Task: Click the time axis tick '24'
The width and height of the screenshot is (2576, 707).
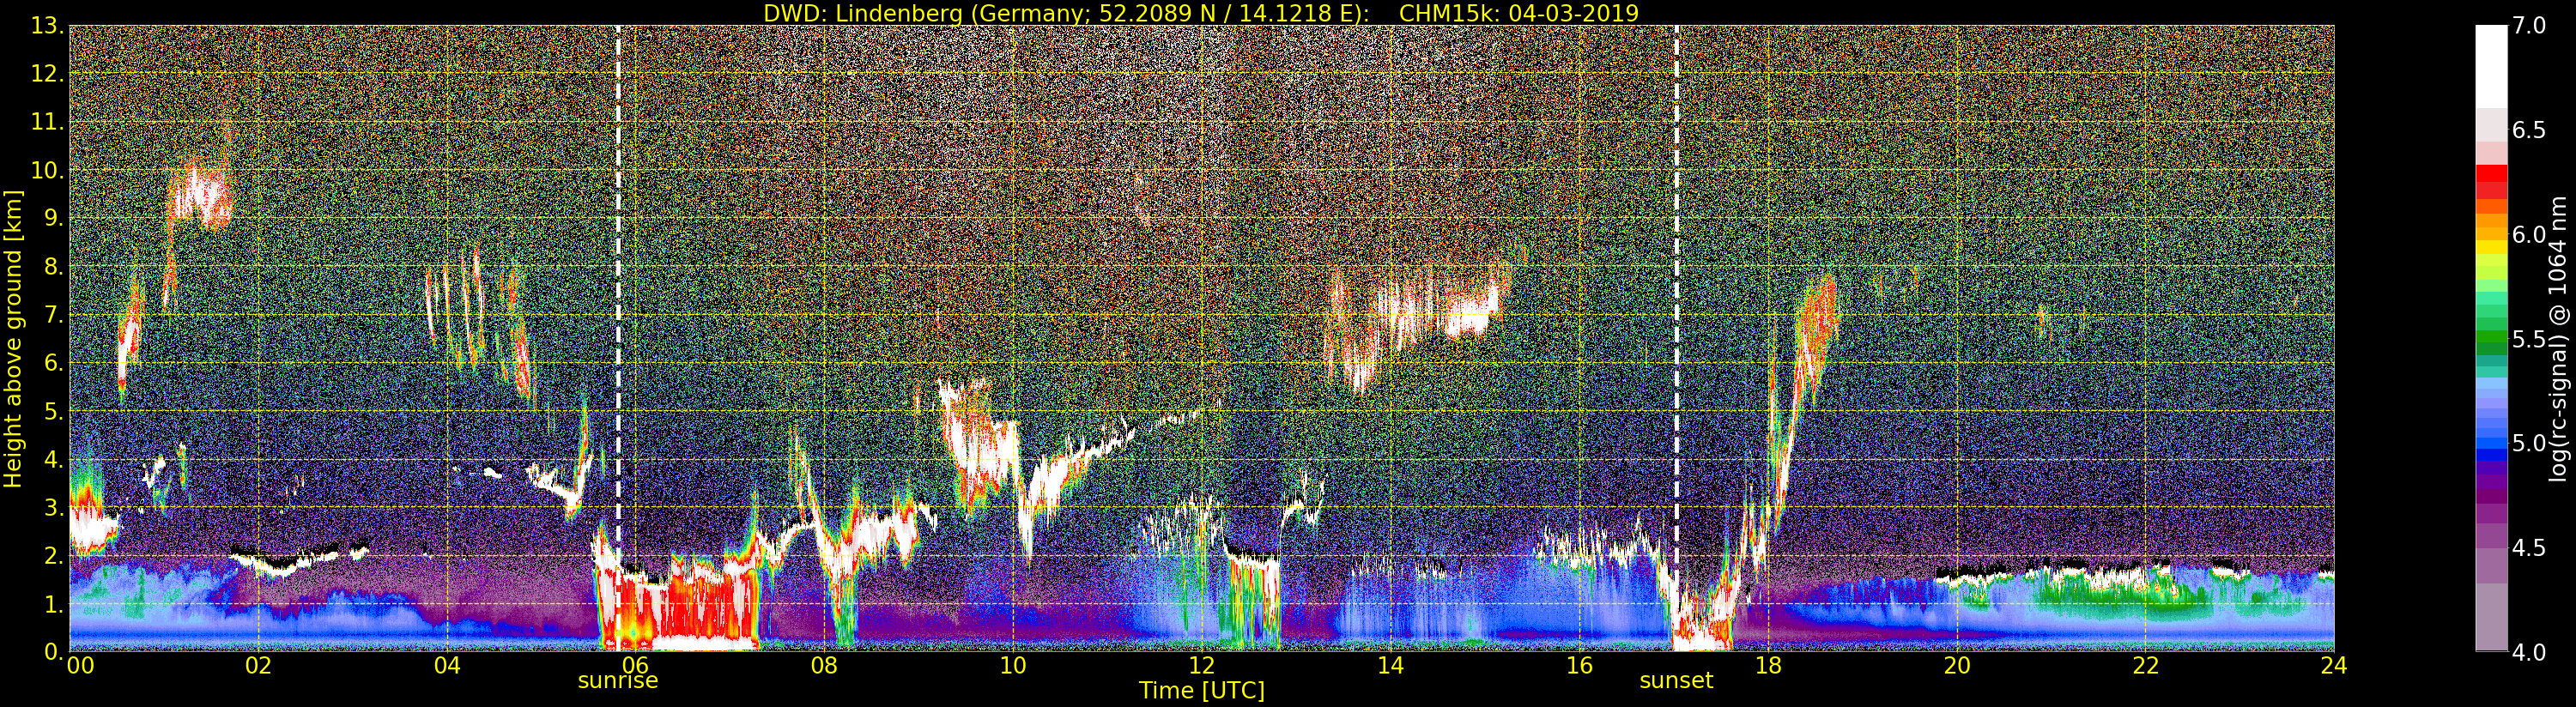Action: (x=2334, y=665)
